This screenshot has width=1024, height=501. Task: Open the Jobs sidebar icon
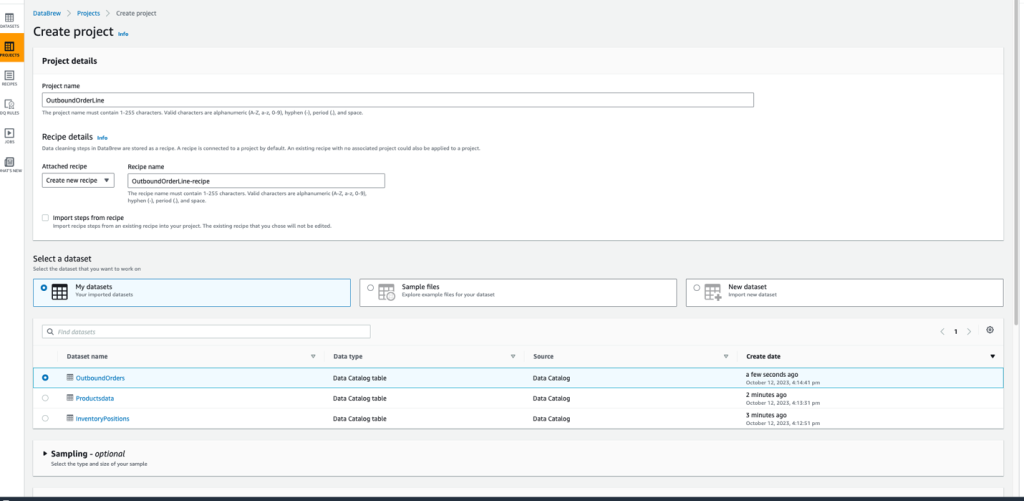tap(9, 133)
